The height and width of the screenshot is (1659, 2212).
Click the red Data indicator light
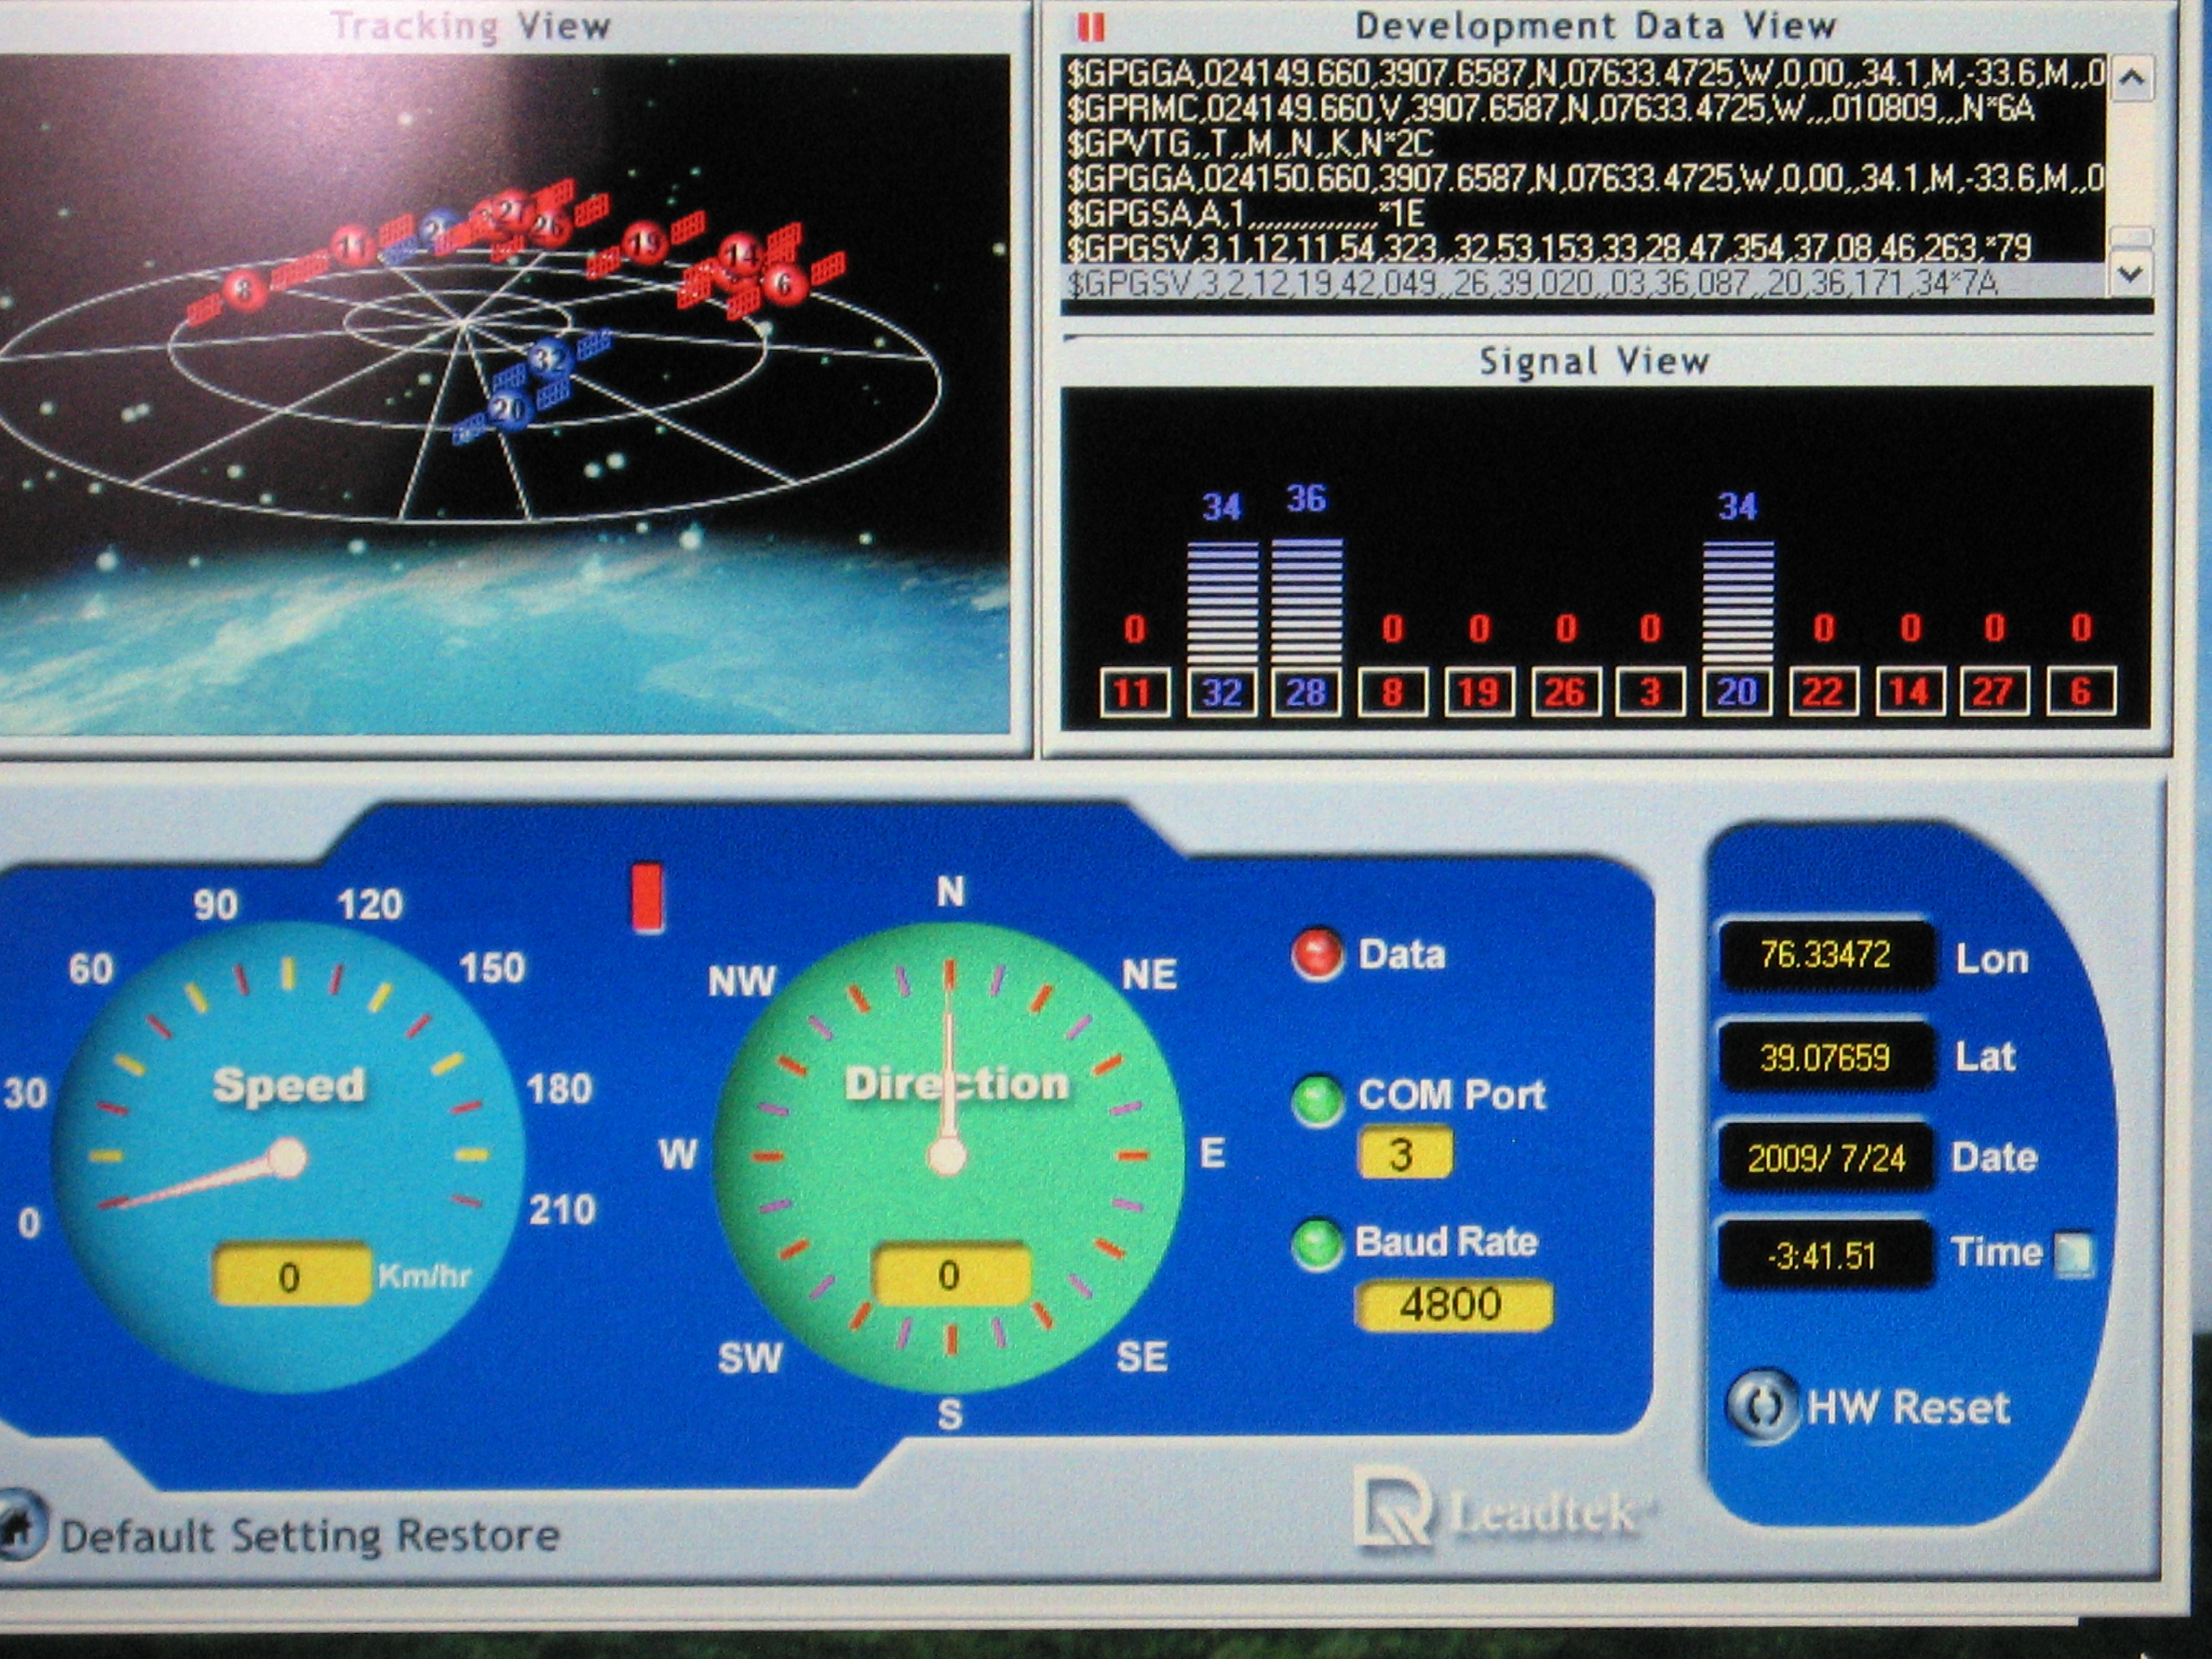pyautogui.click(x=1317, y=954)
